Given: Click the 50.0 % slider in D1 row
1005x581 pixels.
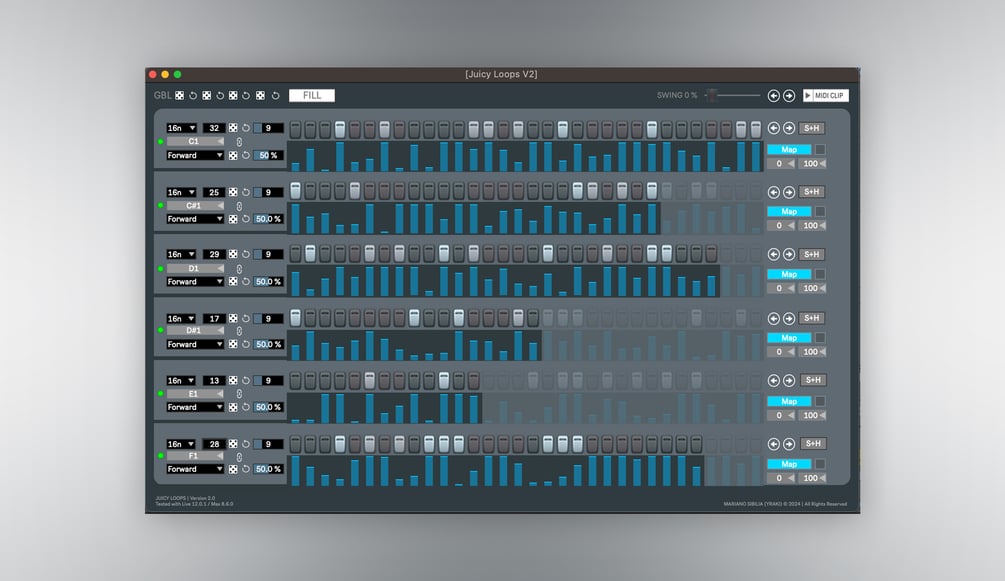Looking at the screenshot, I should [268, 282].
